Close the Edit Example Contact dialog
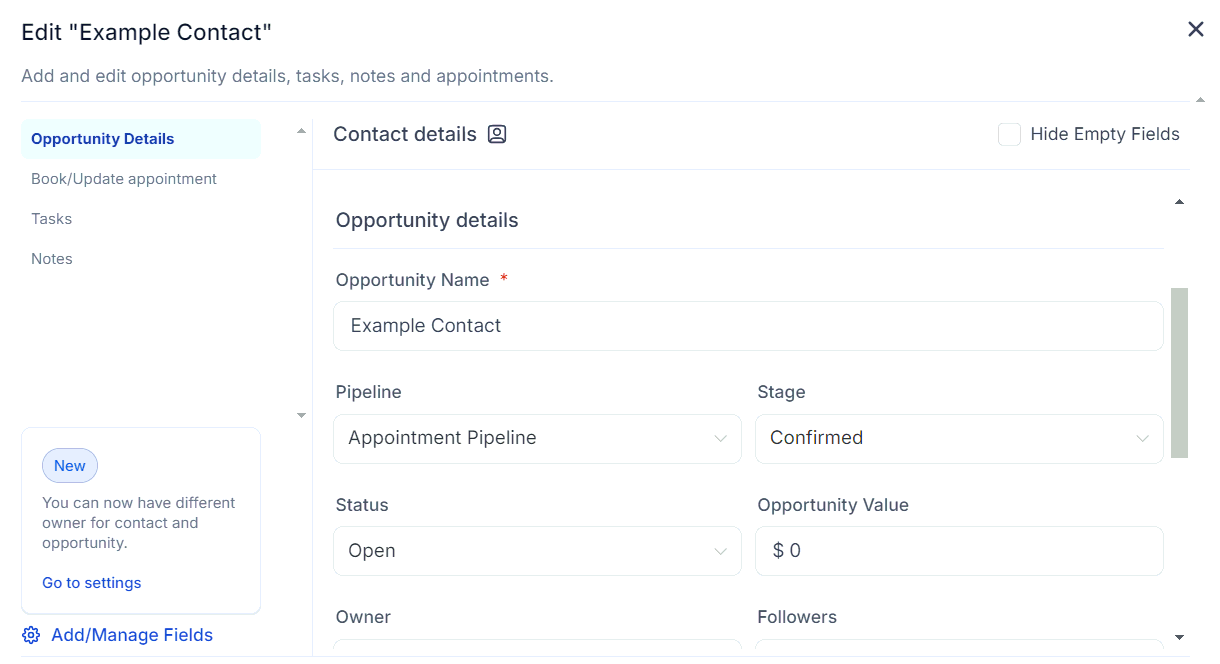The height and width of the screenshot is (664, 1220). (1195, 29)
